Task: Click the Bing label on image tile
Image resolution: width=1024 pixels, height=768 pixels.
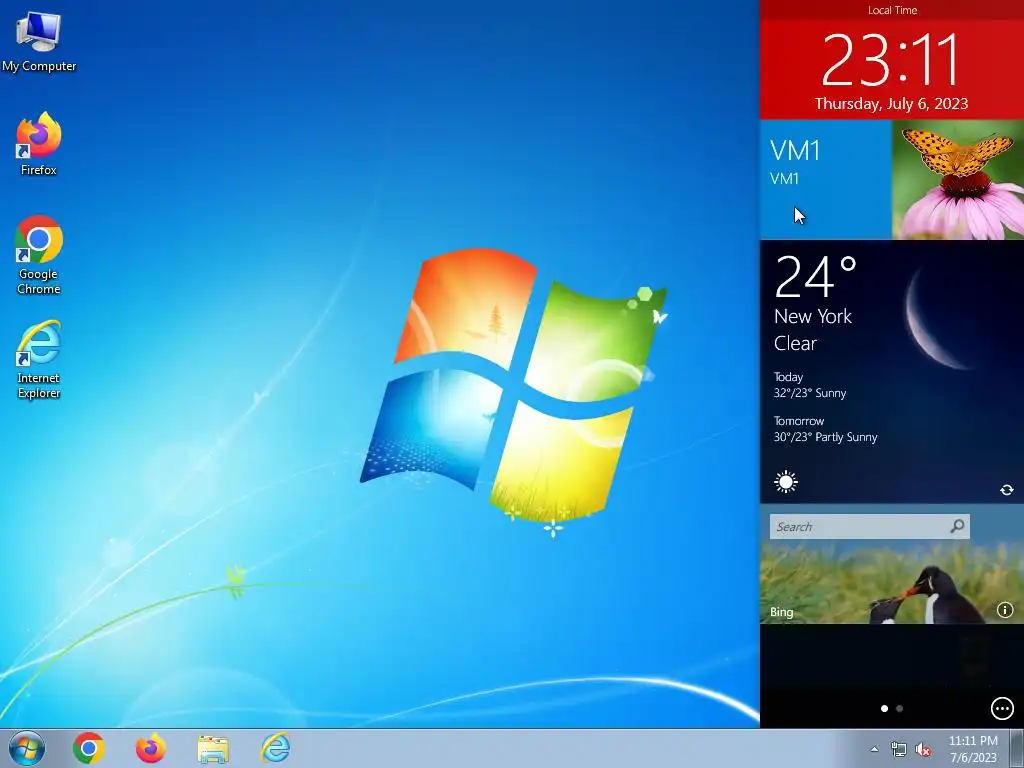Action: tap(782, 612)
